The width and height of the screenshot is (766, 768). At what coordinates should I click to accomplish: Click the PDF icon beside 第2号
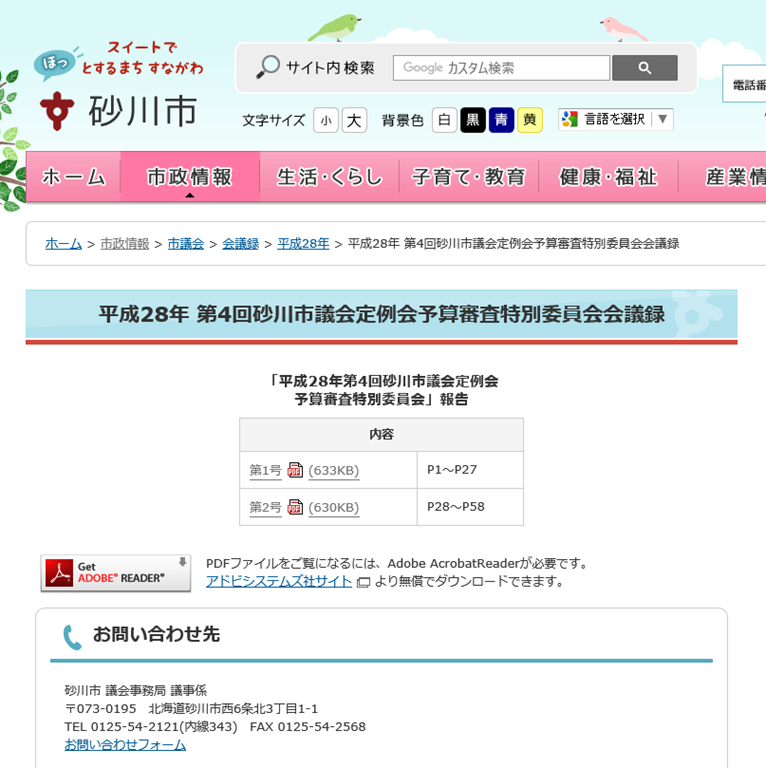click(x=295, y=507)
